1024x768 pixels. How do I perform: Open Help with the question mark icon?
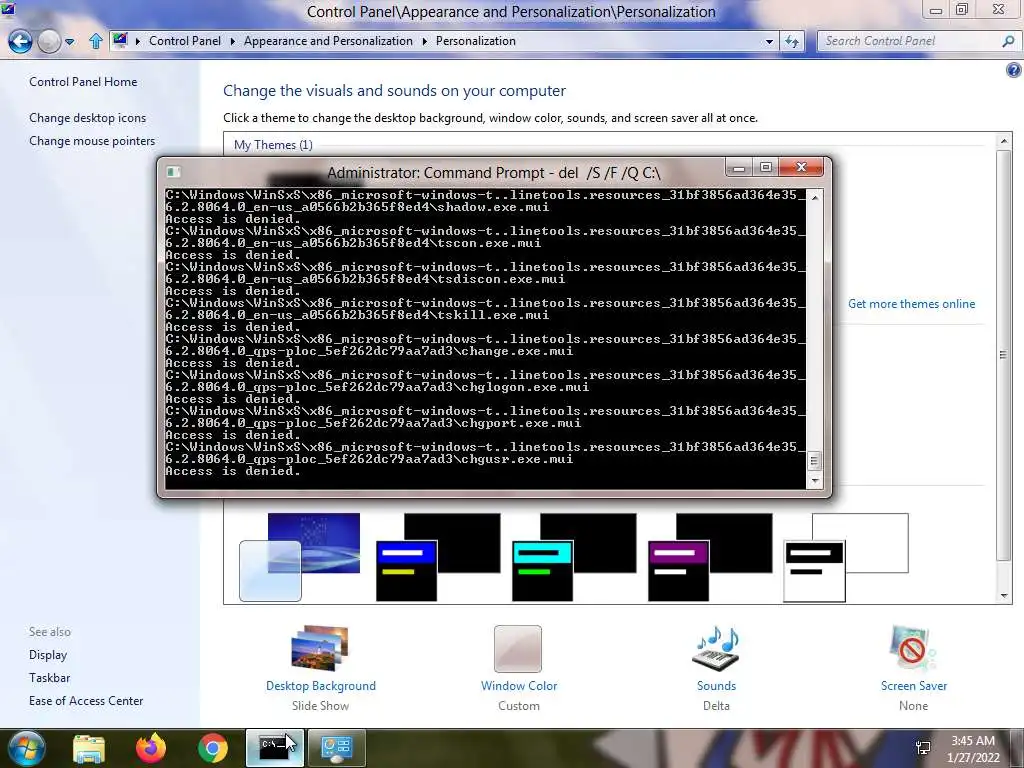point(1014,70)
